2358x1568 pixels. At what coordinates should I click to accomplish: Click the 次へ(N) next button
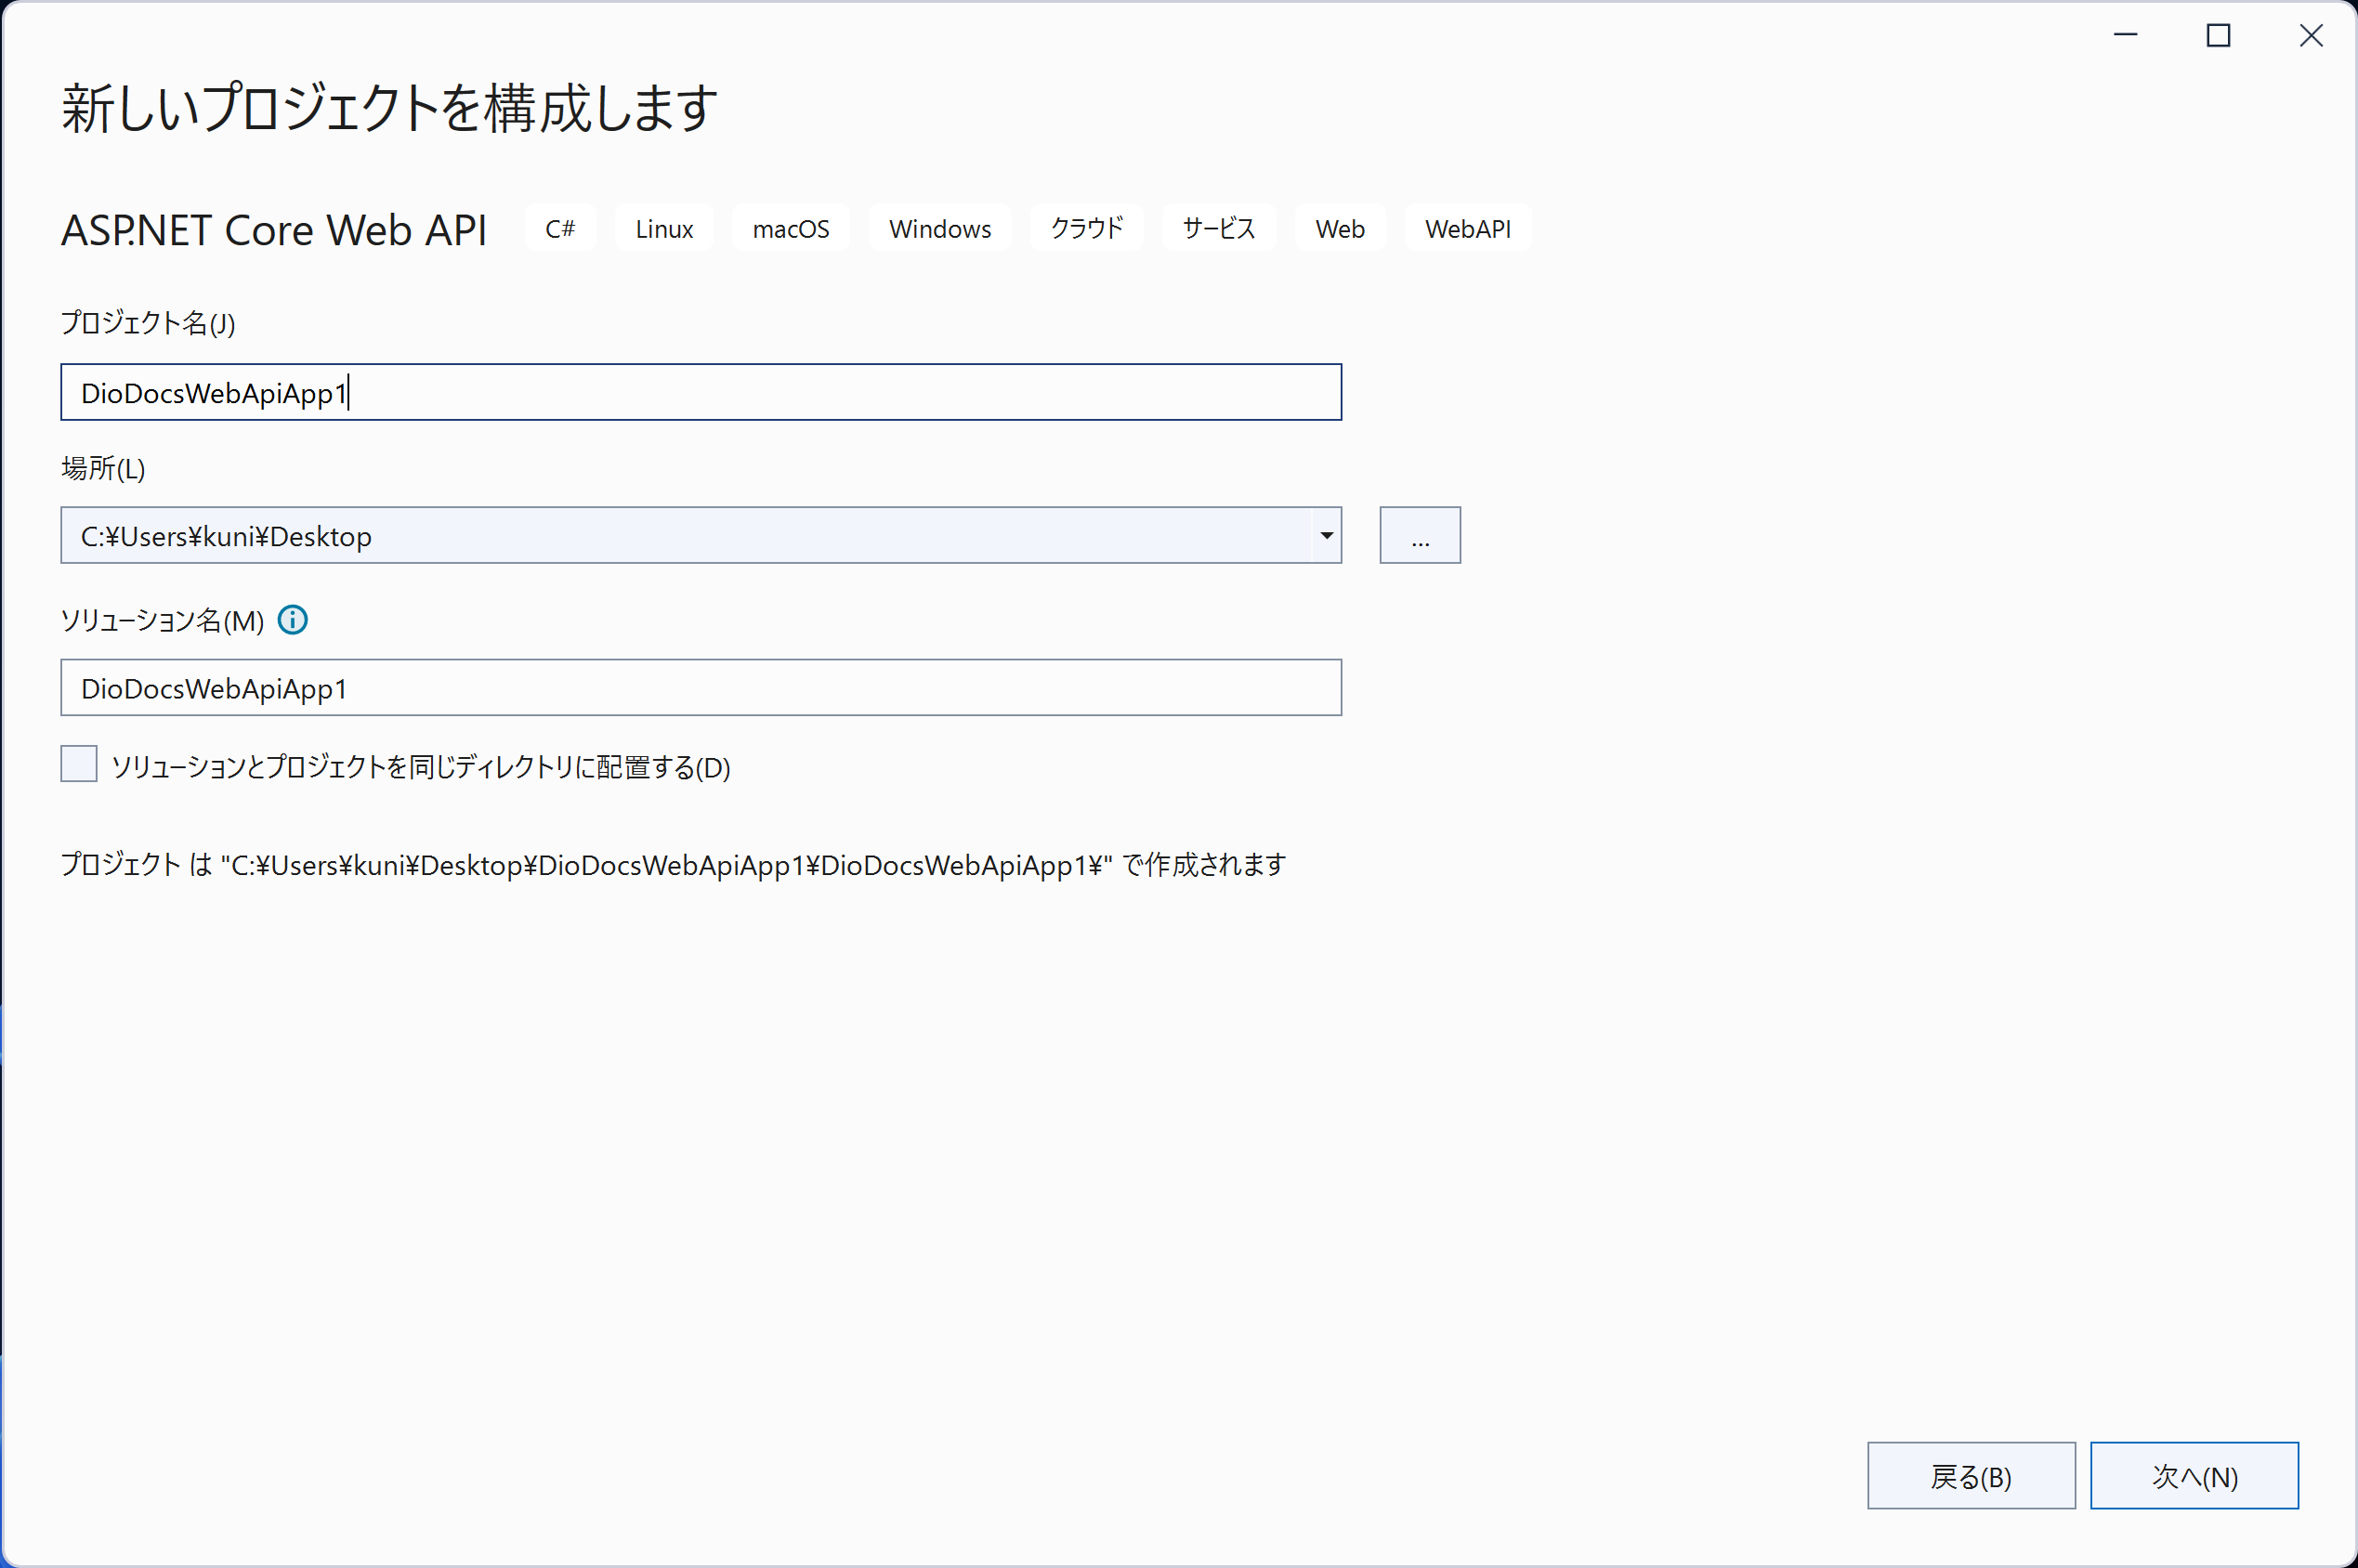[x=2194, y=1475]
